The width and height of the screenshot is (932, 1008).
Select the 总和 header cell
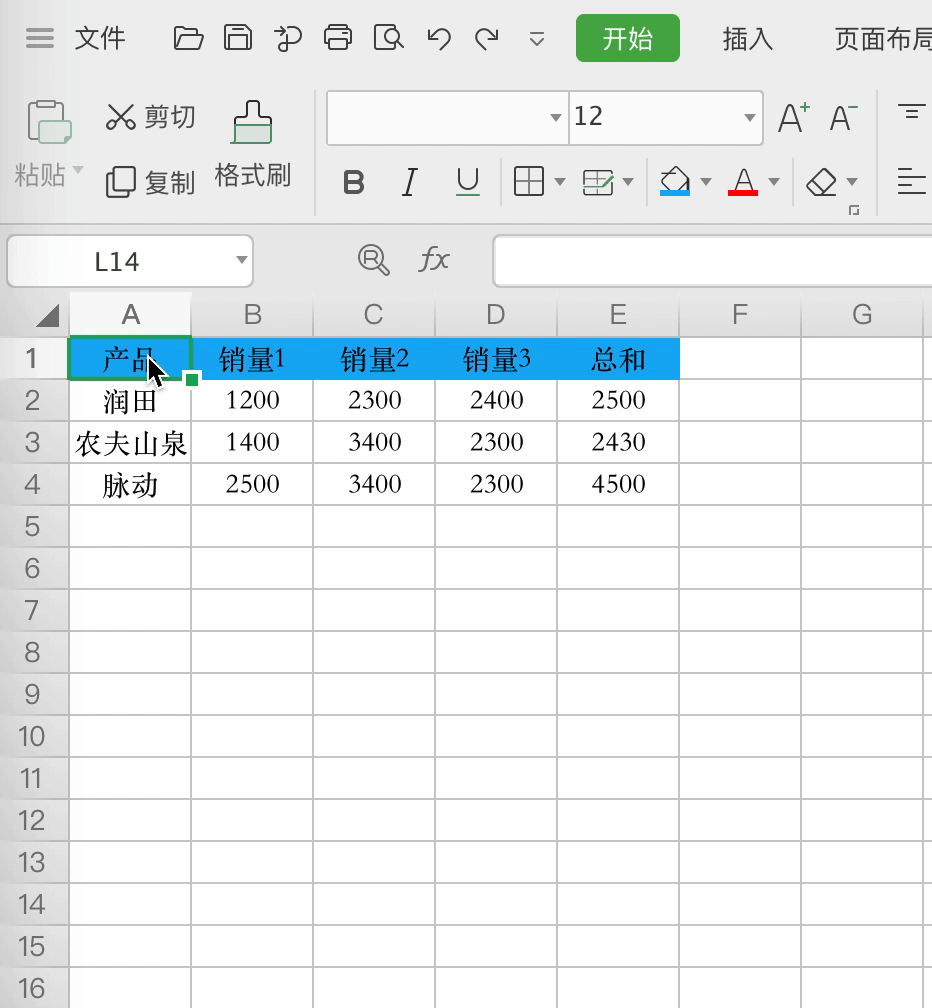618,359
